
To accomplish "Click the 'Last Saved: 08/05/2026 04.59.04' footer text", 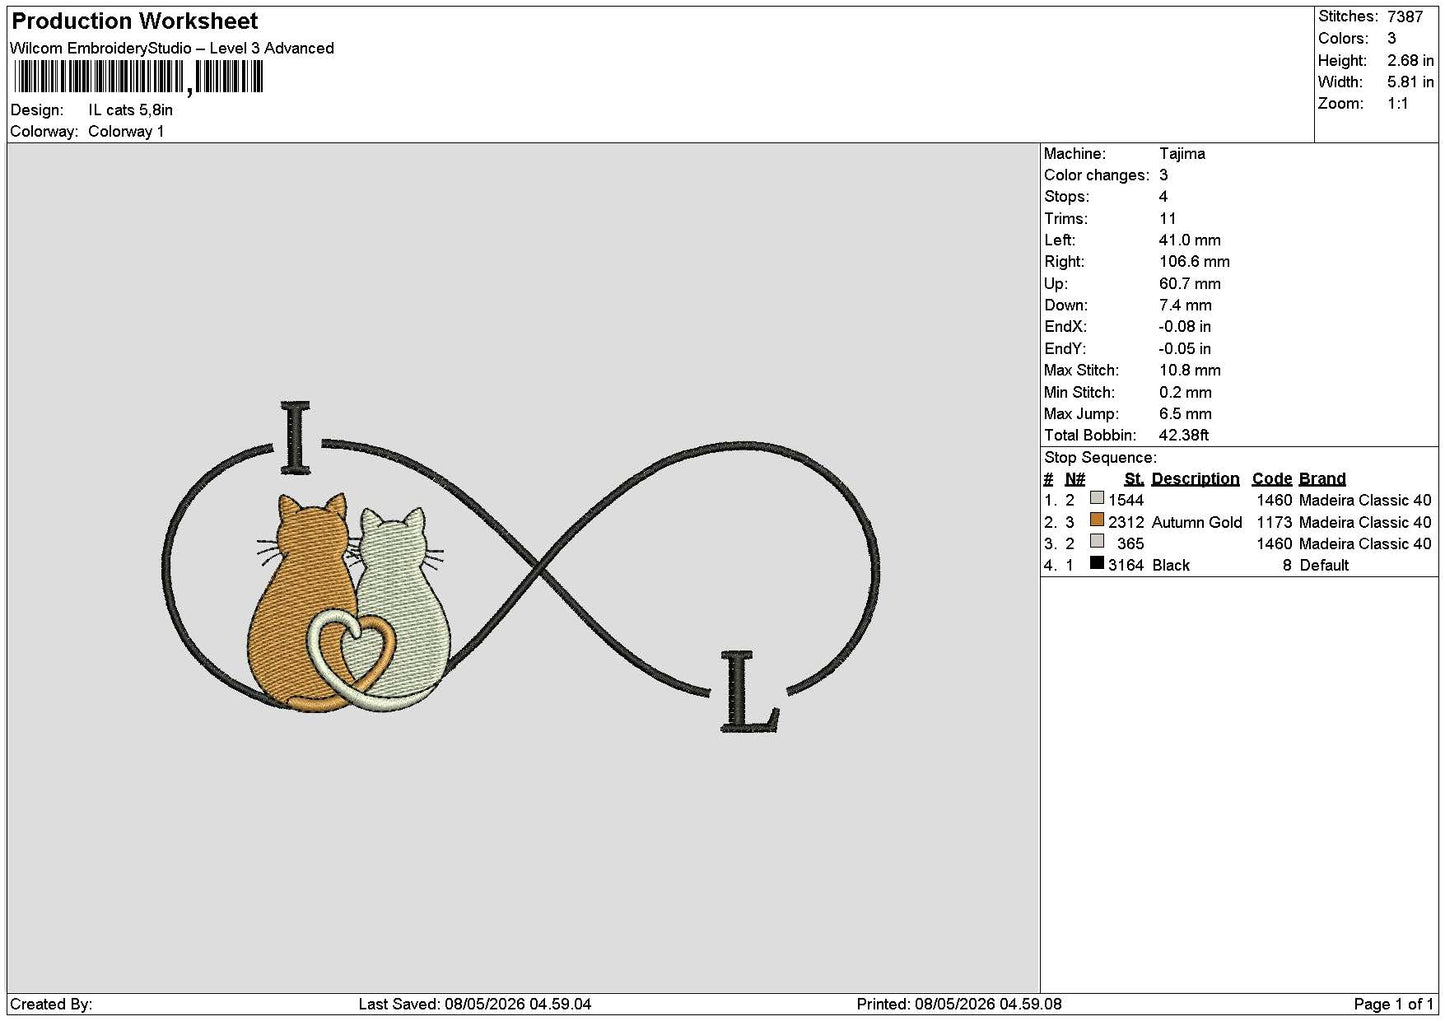I will point(475,1004).
